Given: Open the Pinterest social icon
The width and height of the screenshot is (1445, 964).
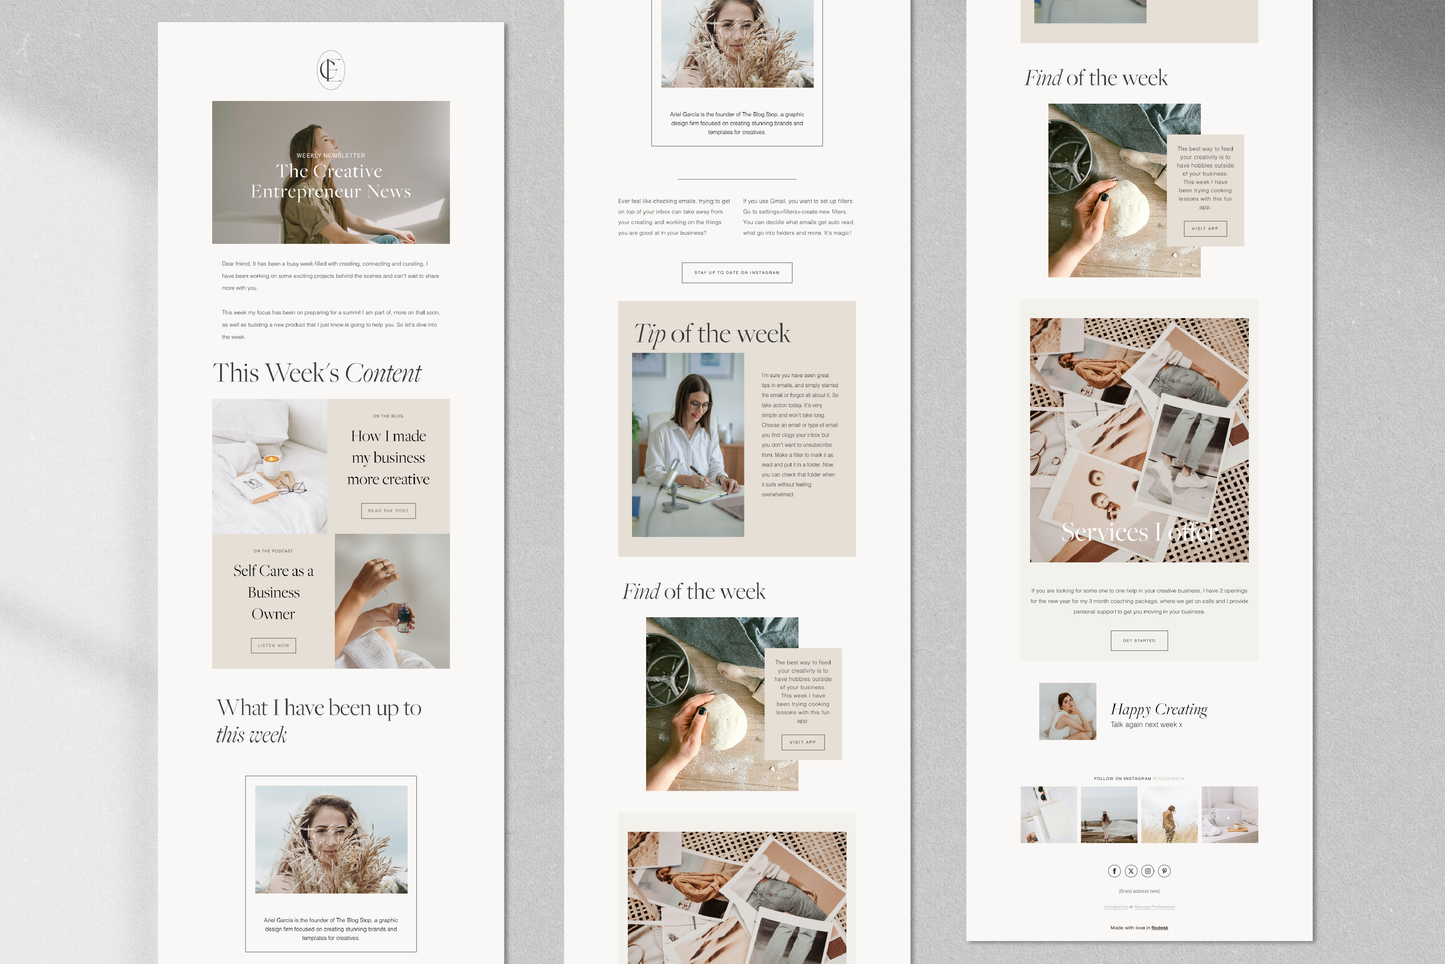Looking at the screenshot, I should pos(1164,871).
